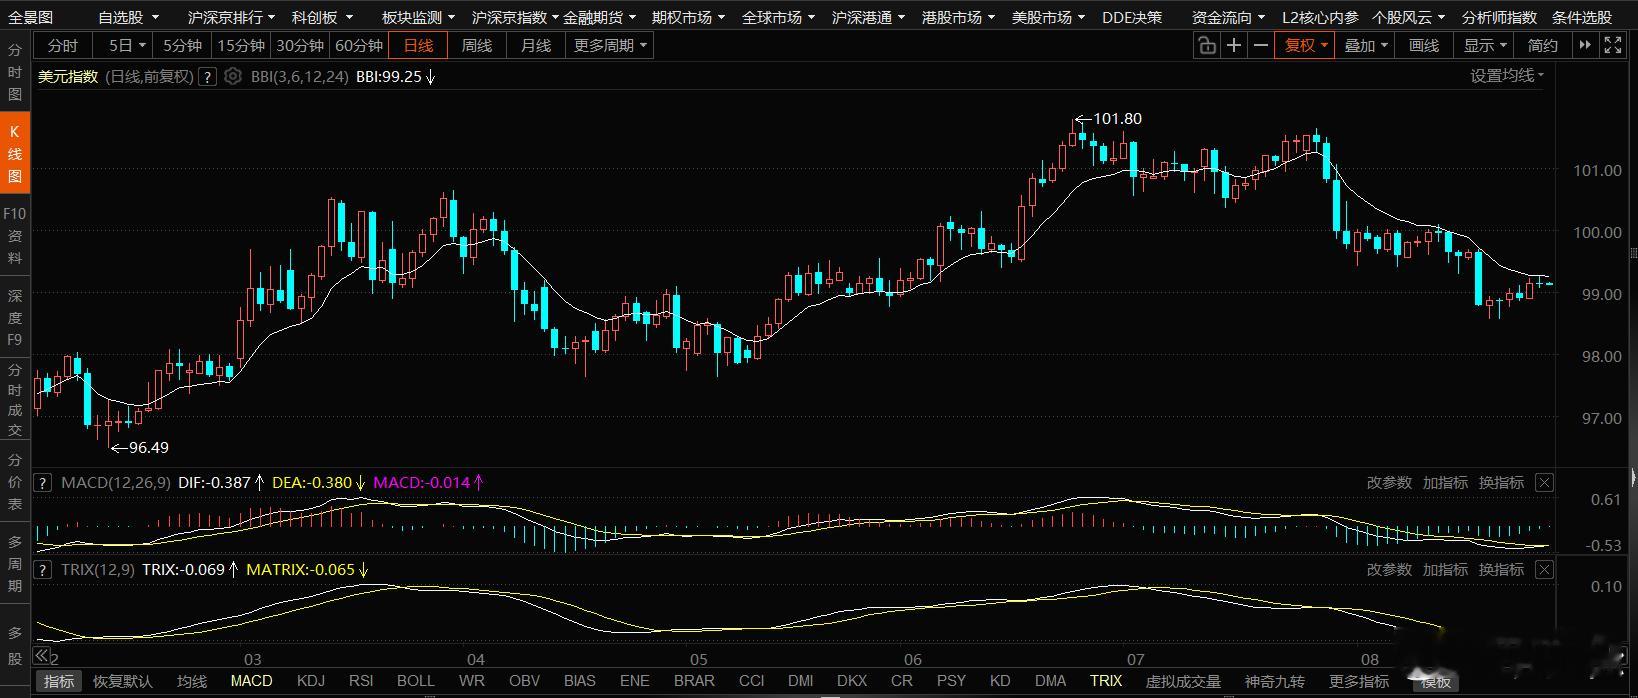
Task: Click the 101.80 high price label
Action: [x=1117, y=118]
